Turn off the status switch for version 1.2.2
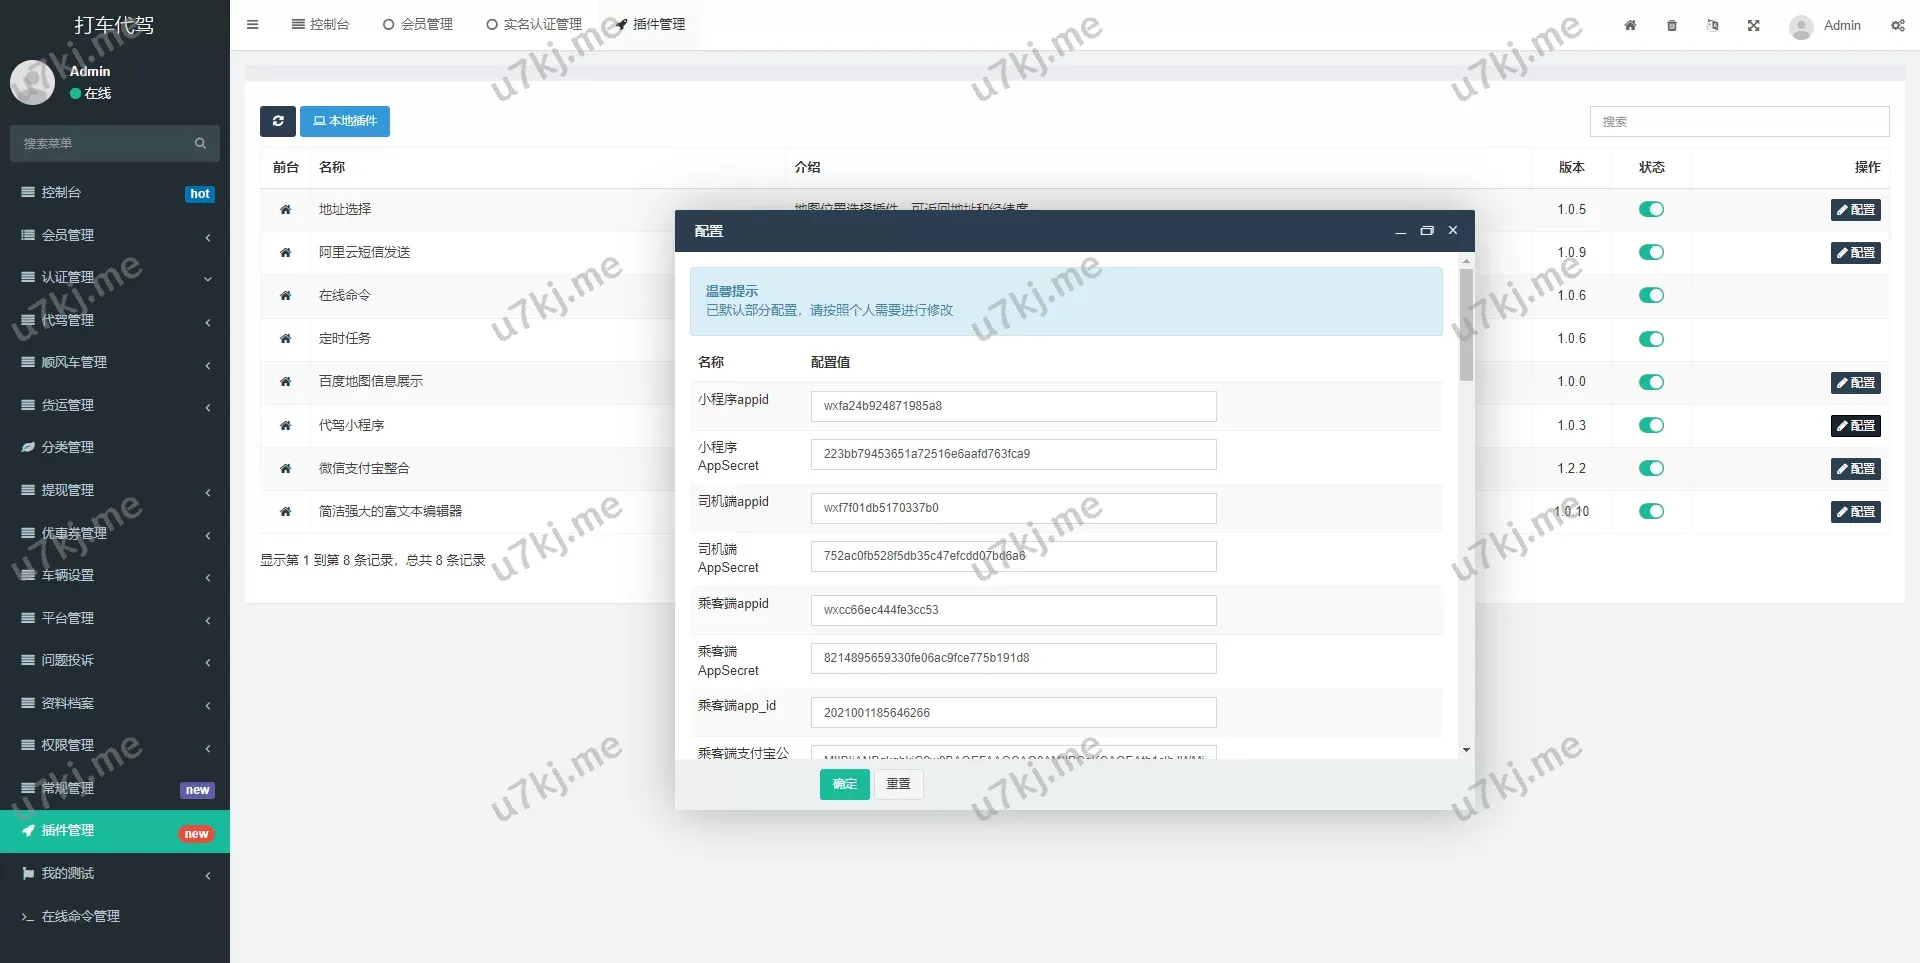The height and width of the screenshot is (963, 1920). pyautogui.click(x=1651, y=469)
